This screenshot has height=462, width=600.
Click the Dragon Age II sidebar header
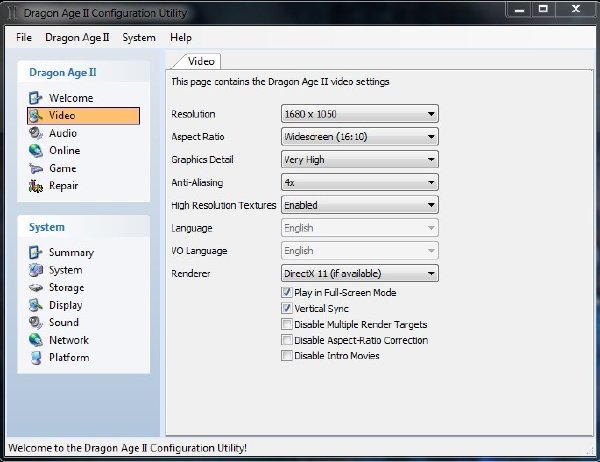tap(63, 72)
